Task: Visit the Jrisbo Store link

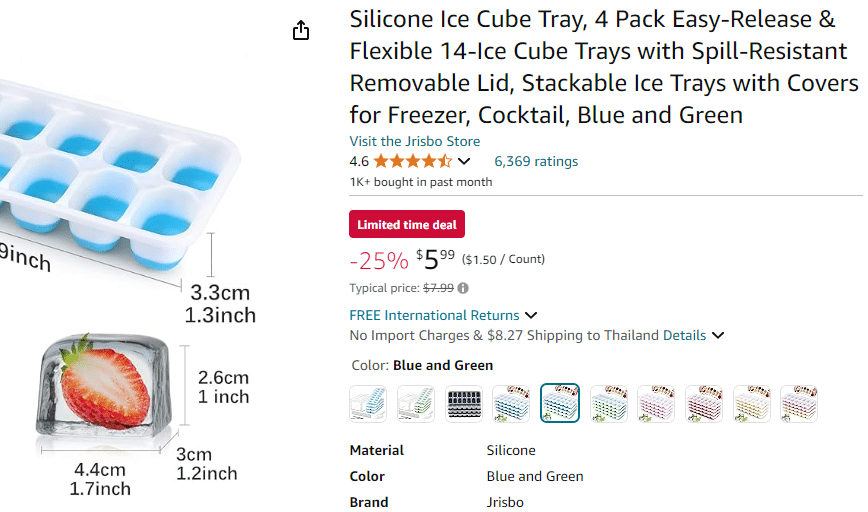Action: click(414, 141)
